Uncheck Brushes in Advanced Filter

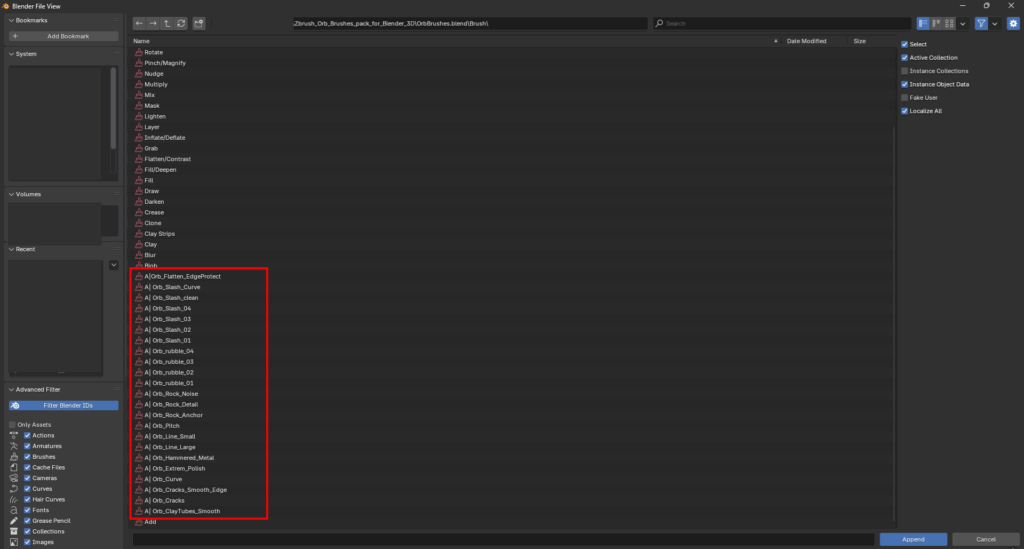27,457
